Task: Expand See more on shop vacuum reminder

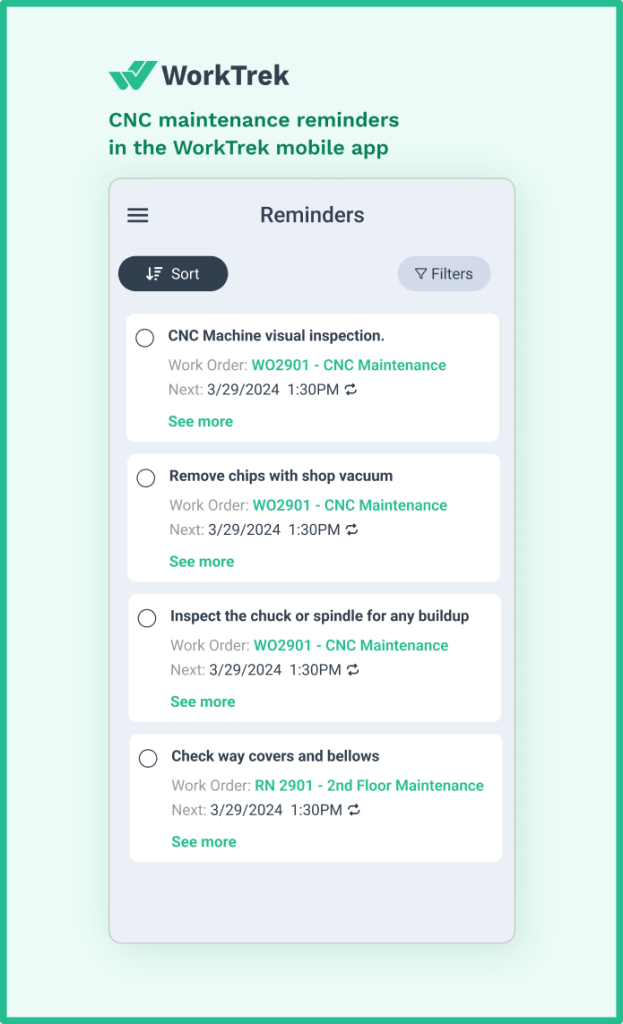Action: (202, 561)
